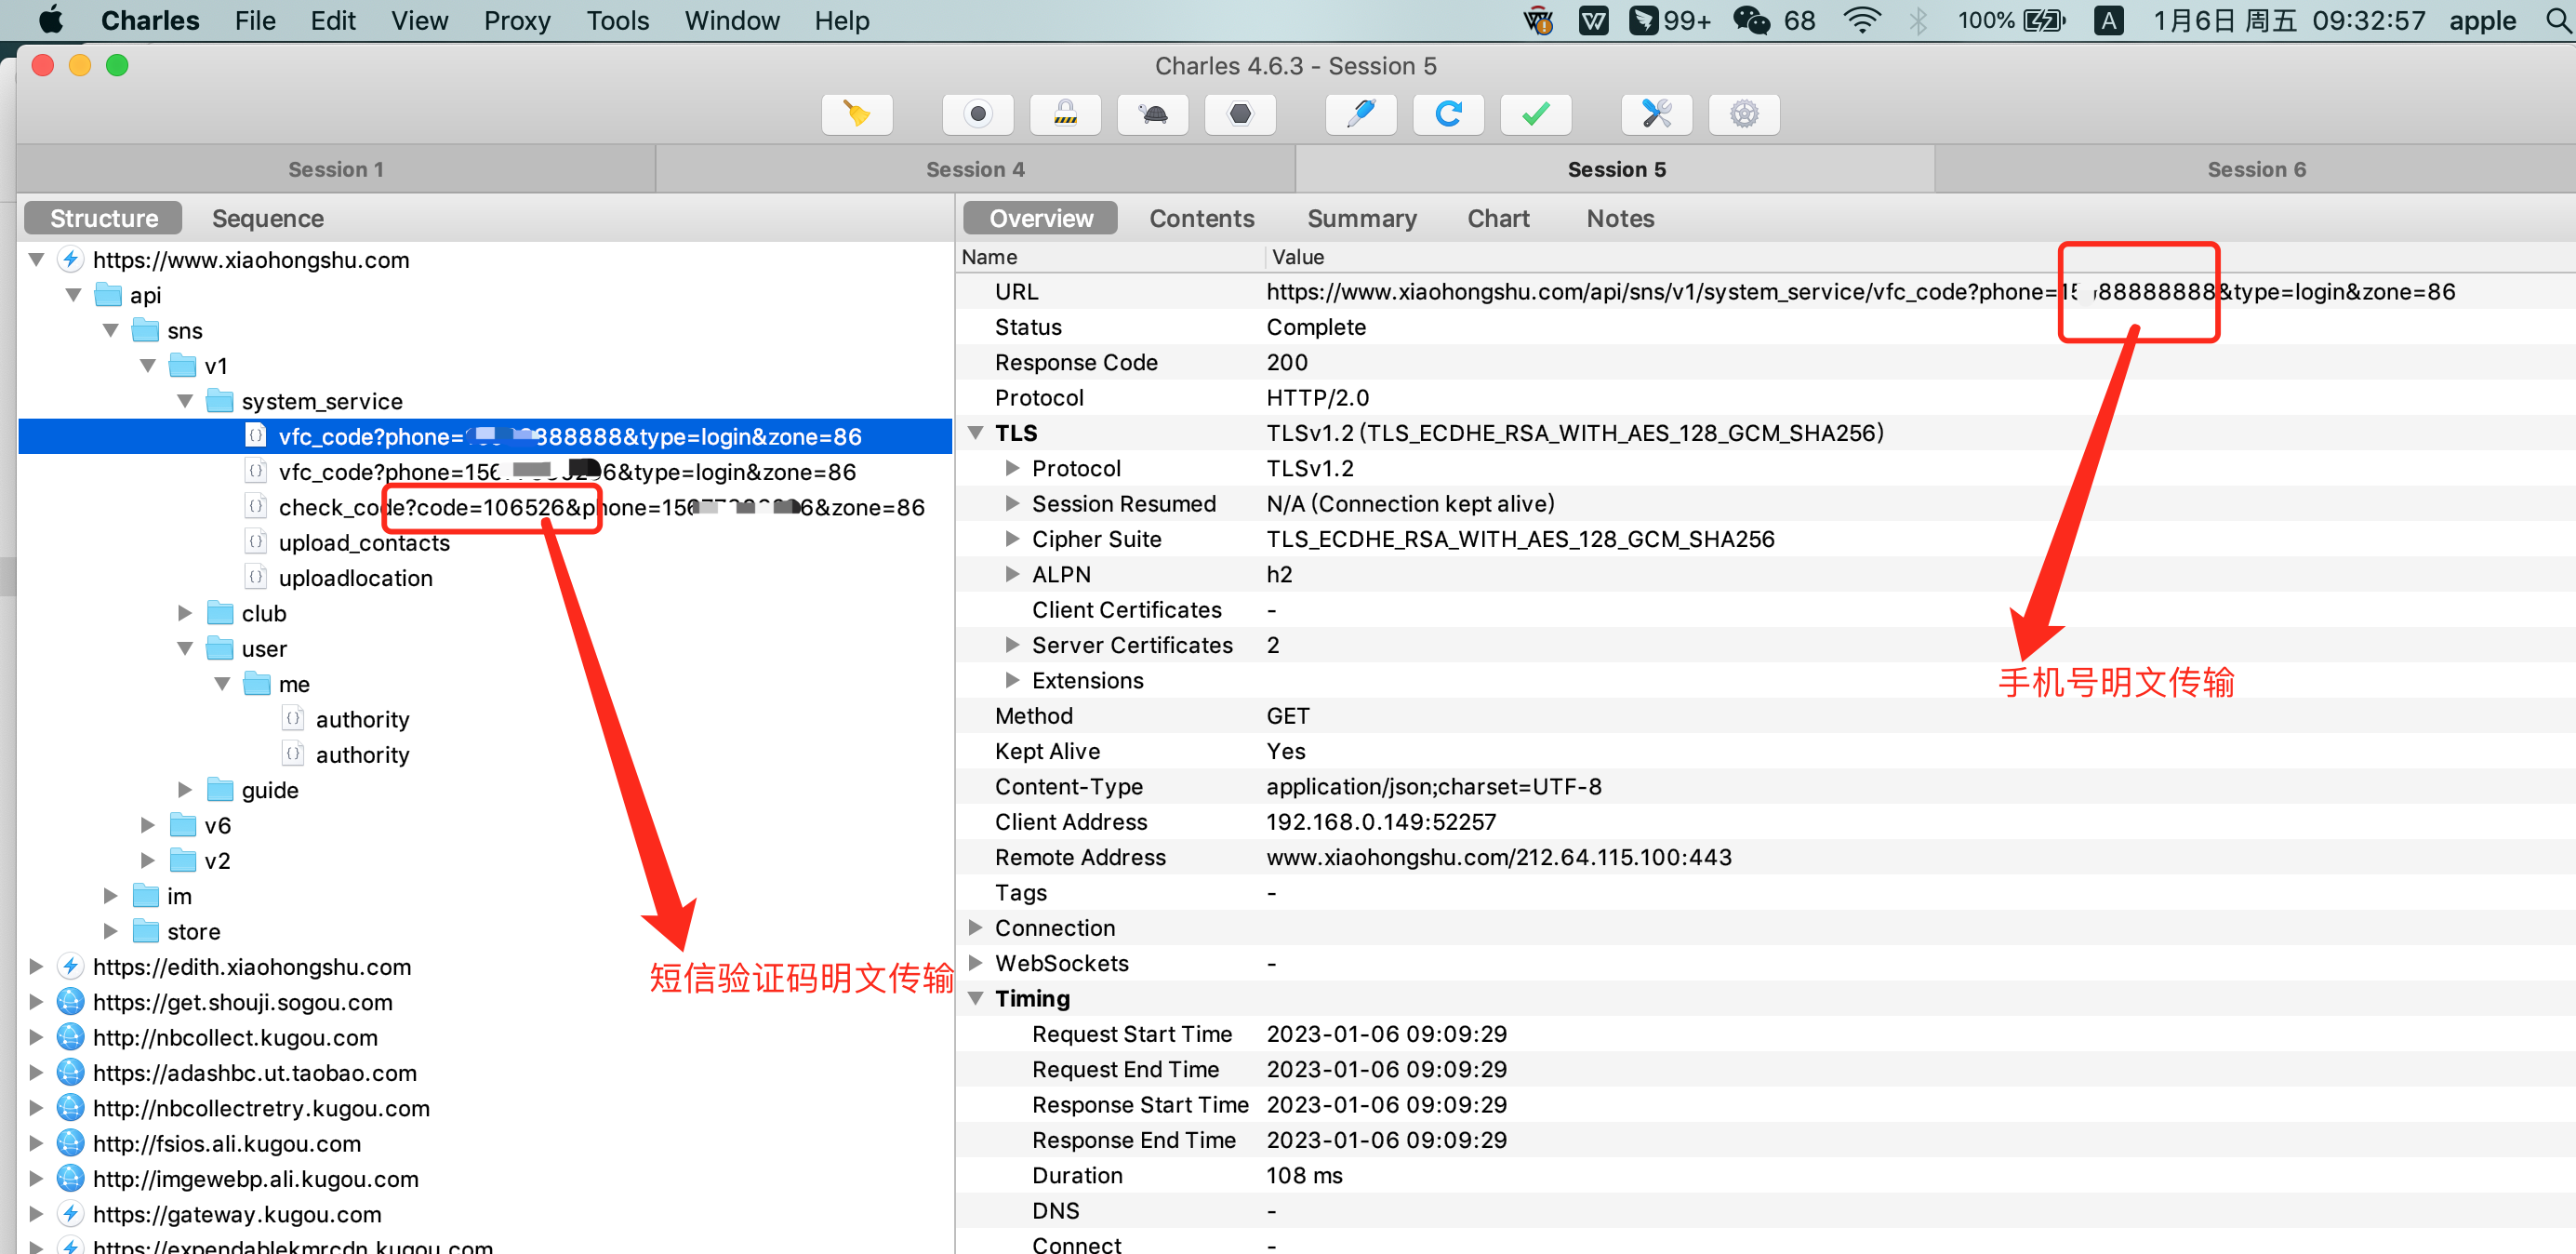
Task: Expand the store folder
Action: (110, 931)
